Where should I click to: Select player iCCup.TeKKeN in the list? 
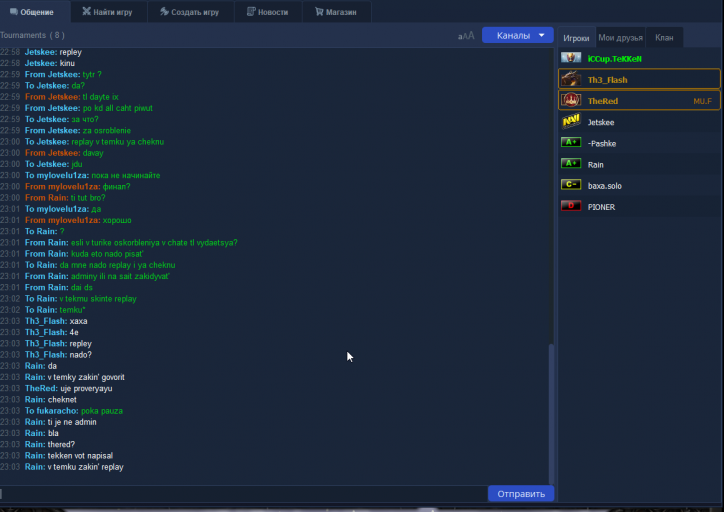coord(639,59)
